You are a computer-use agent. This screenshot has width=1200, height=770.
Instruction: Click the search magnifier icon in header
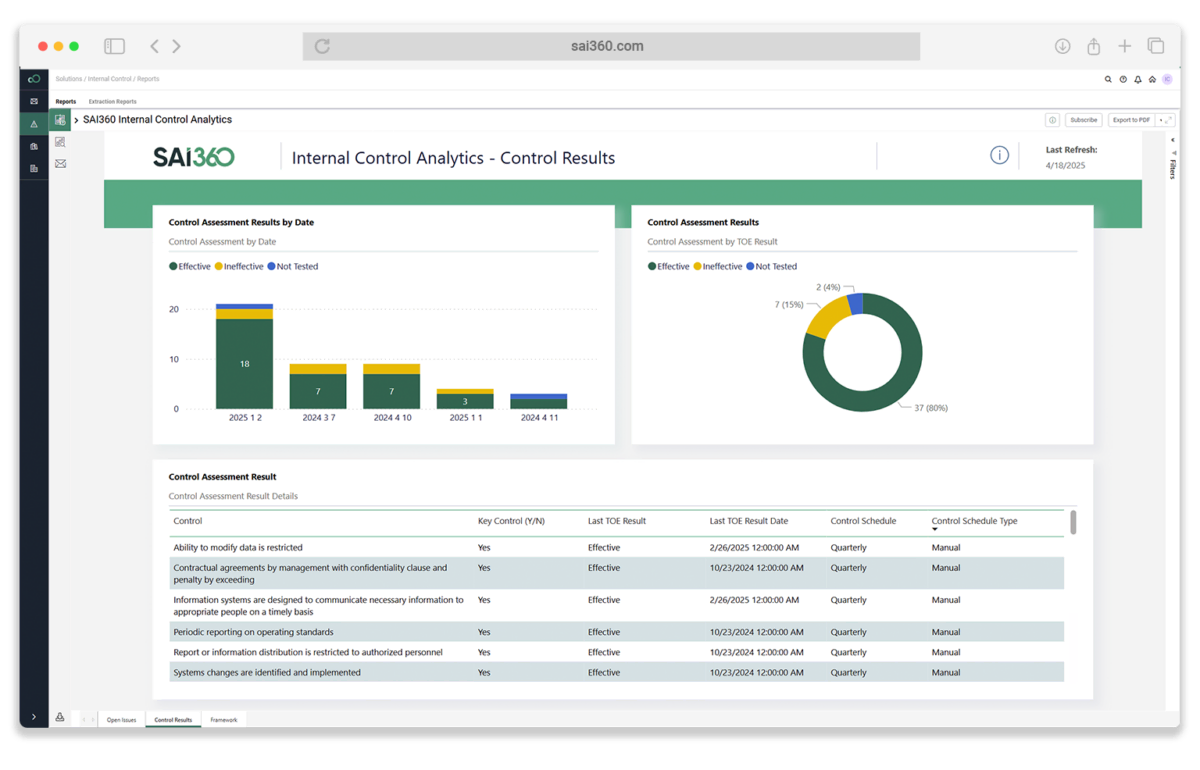(x=1108, y=79)
